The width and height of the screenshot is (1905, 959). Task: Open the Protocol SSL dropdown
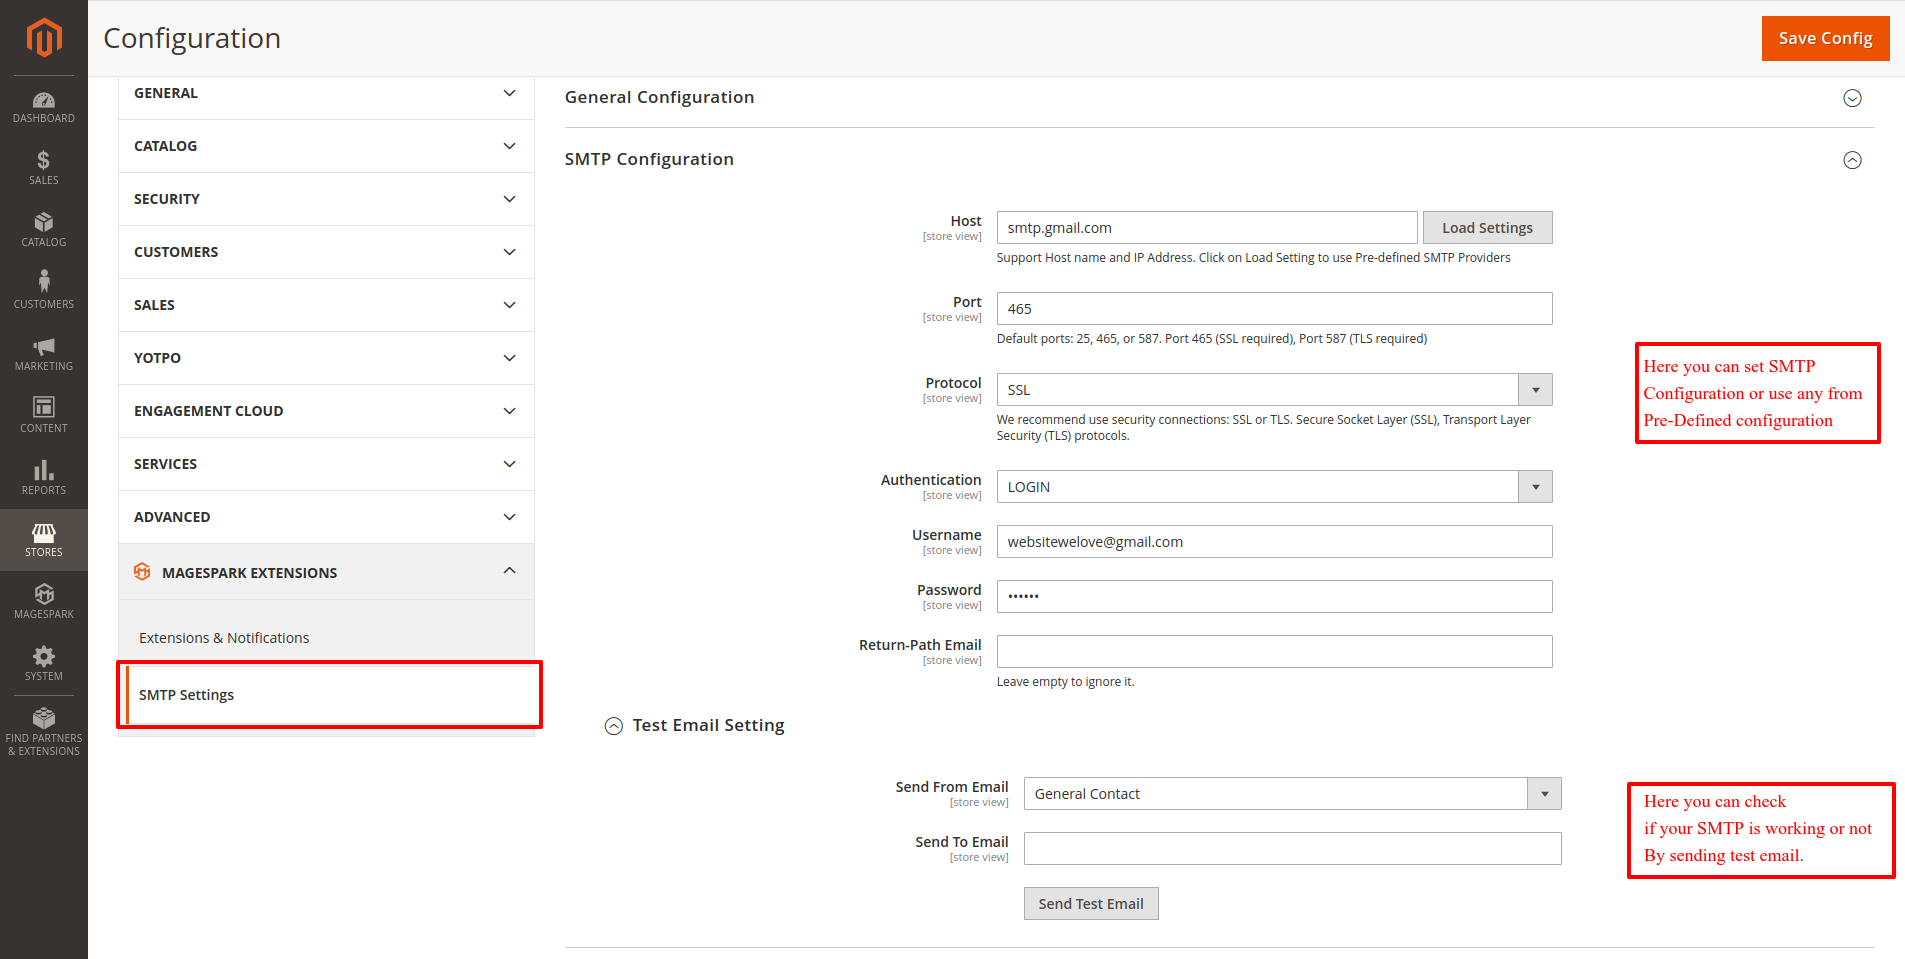[1274, 390]
